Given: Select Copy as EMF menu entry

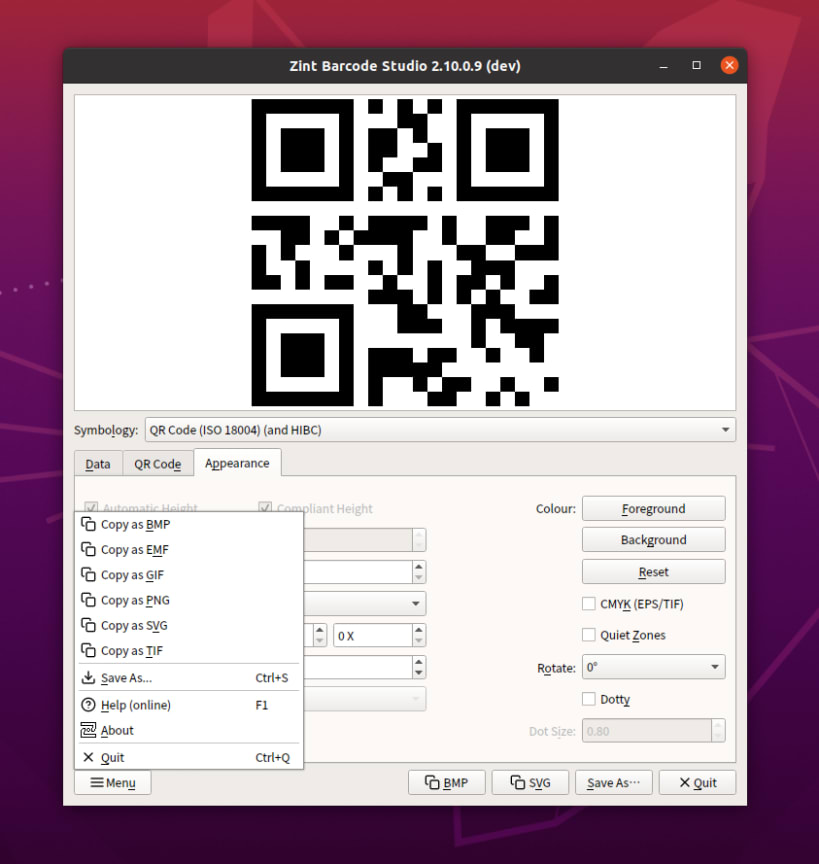Looking at the screenshot, I should tap(189, 549).
